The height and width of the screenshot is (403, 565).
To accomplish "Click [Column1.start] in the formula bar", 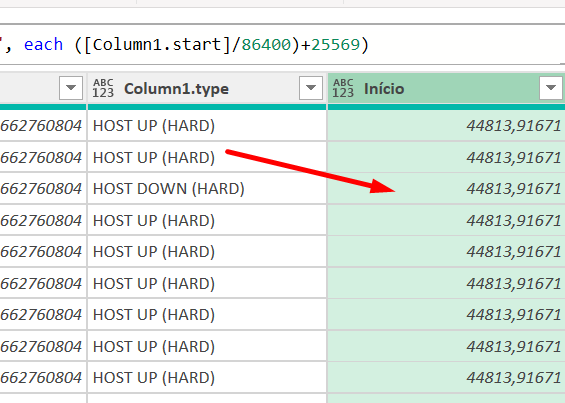I will pos(157,45).
